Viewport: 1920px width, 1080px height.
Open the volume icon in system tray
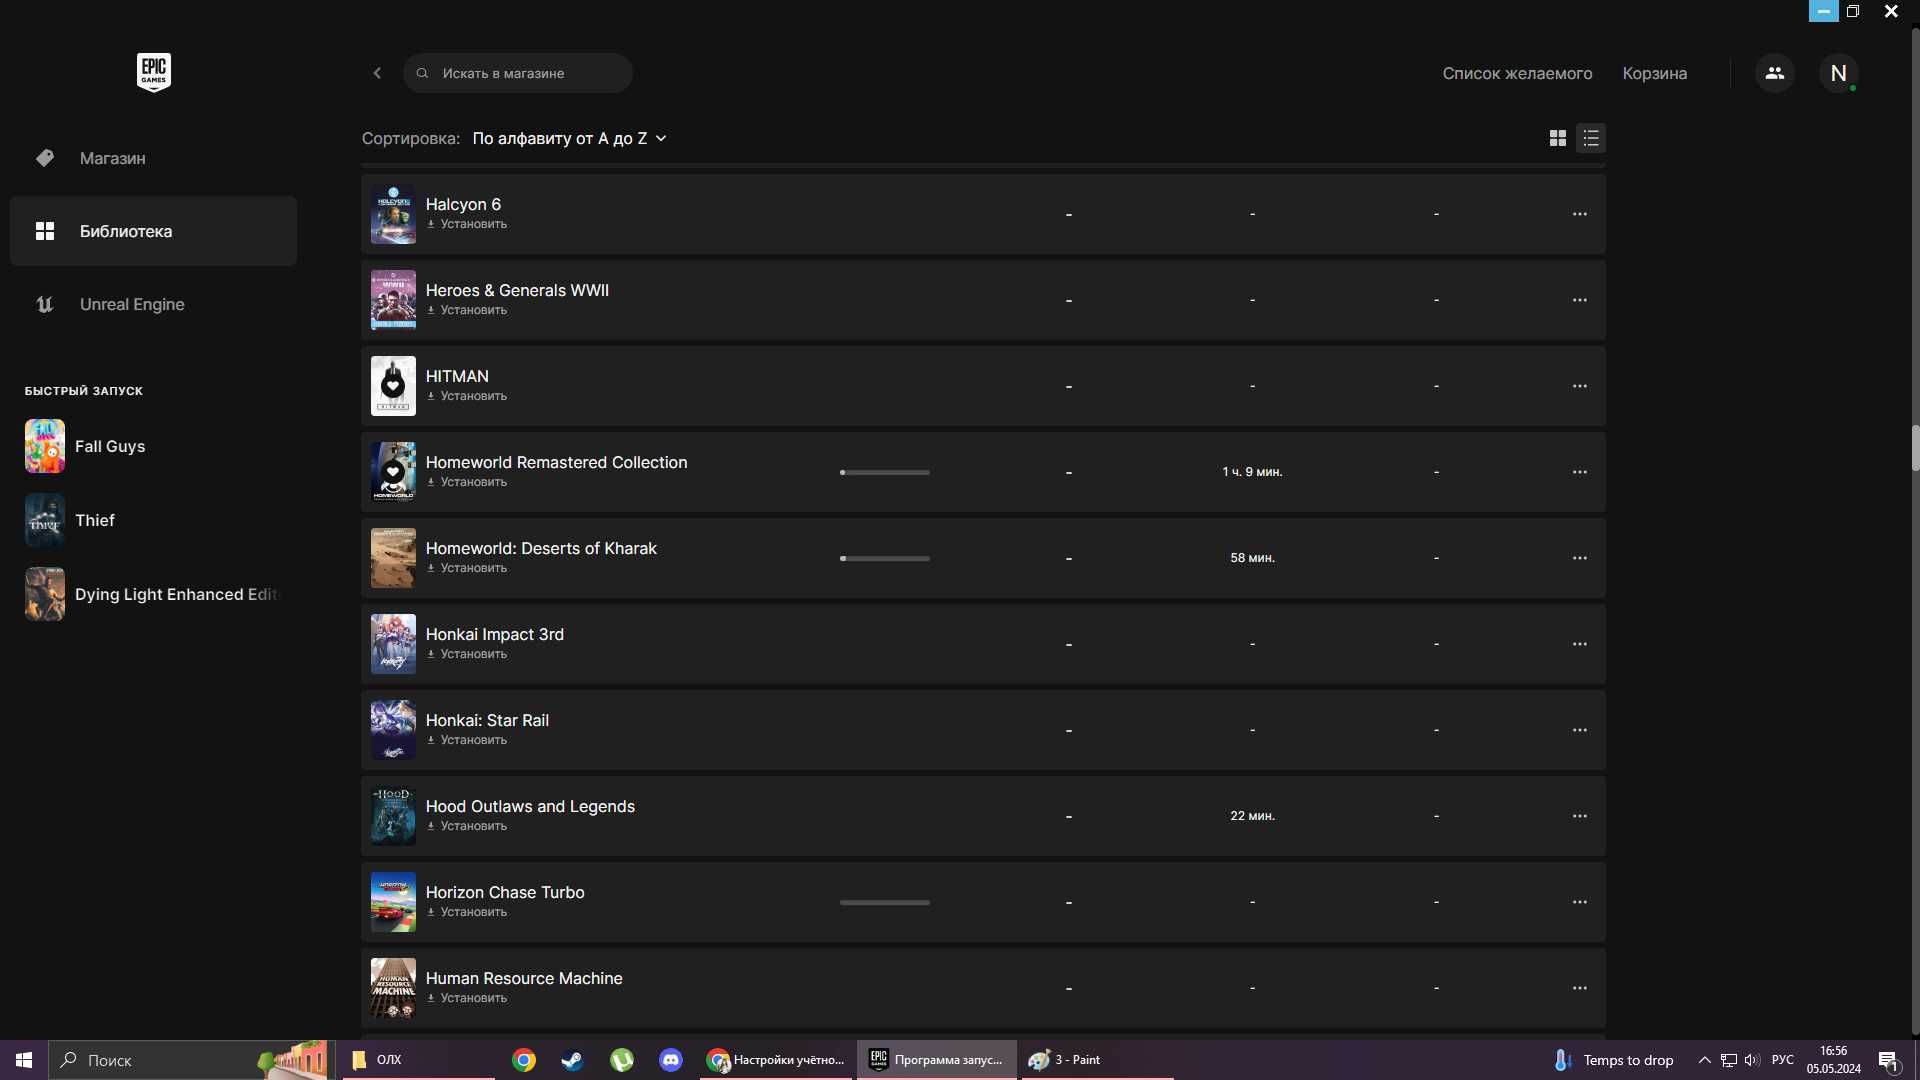[1751, 1060]
